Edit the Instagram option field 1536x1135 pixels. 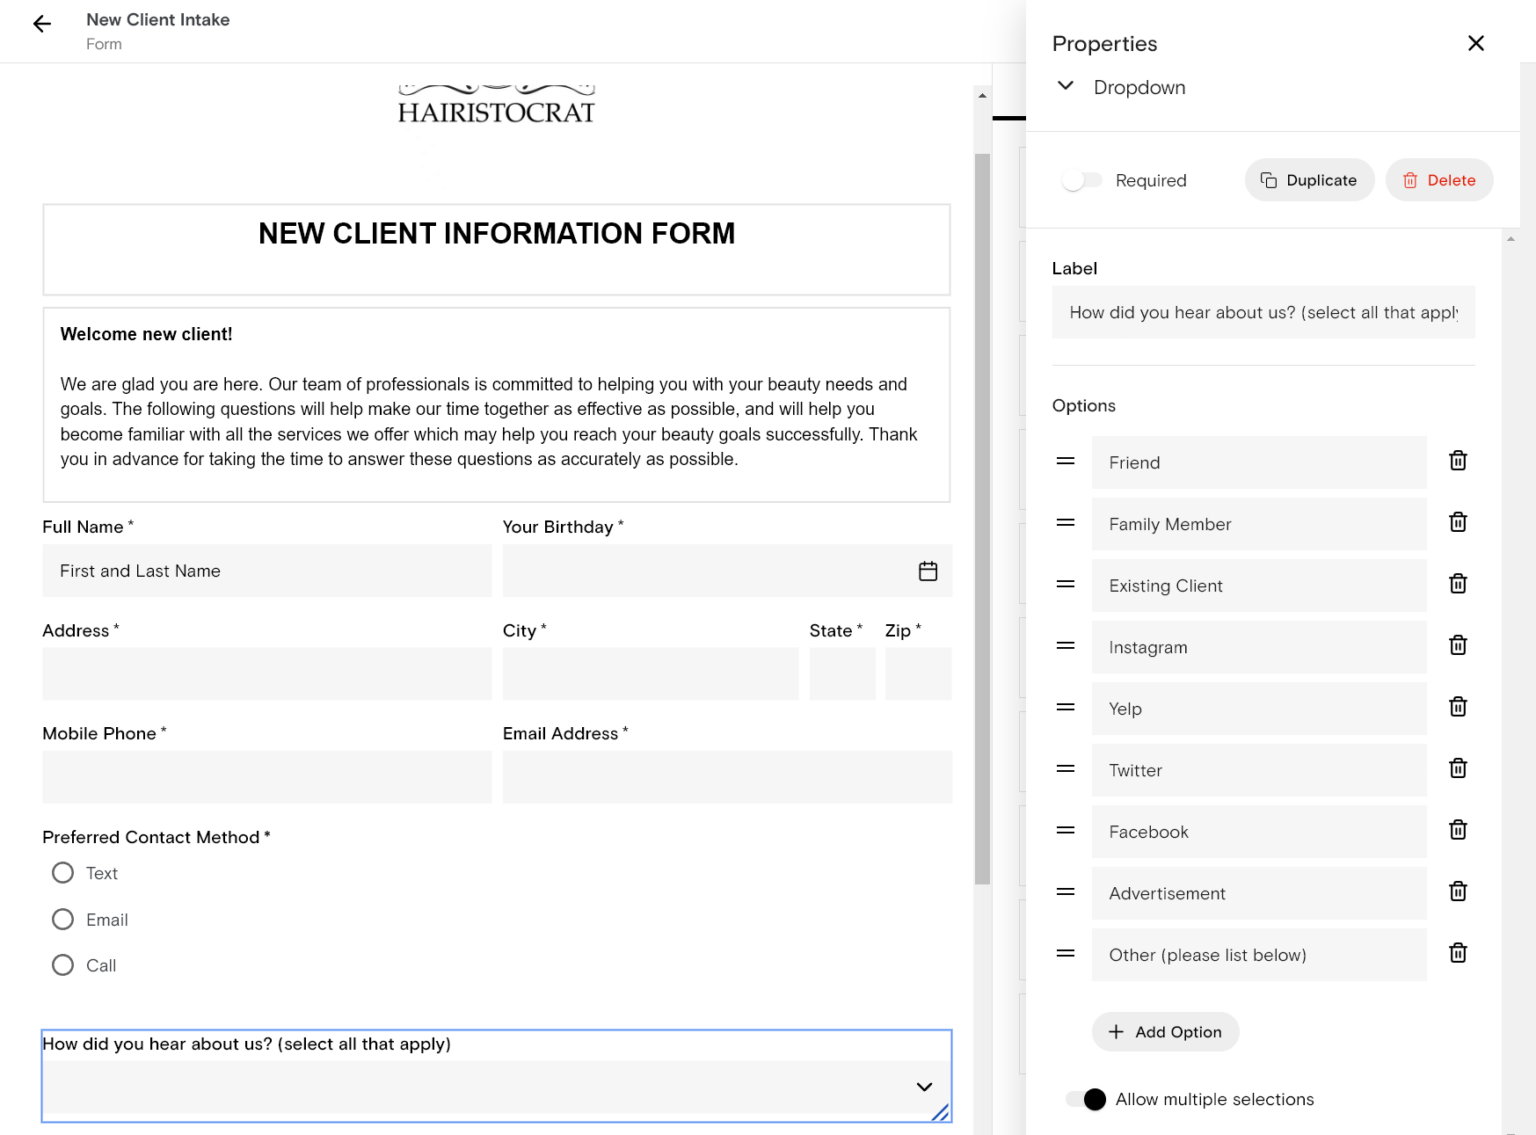[1259, 647]
